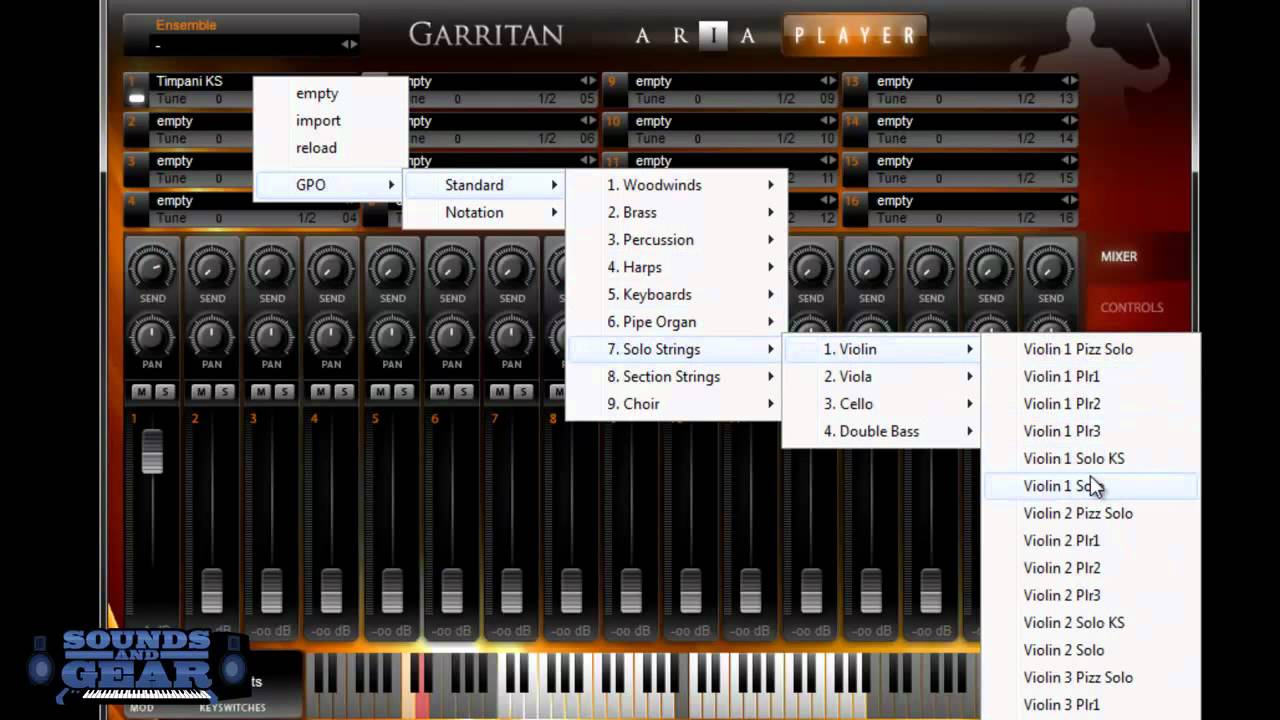Mute mixer channel 7
This screenshot has width=1280, height=720.
[x=501, y=391]
